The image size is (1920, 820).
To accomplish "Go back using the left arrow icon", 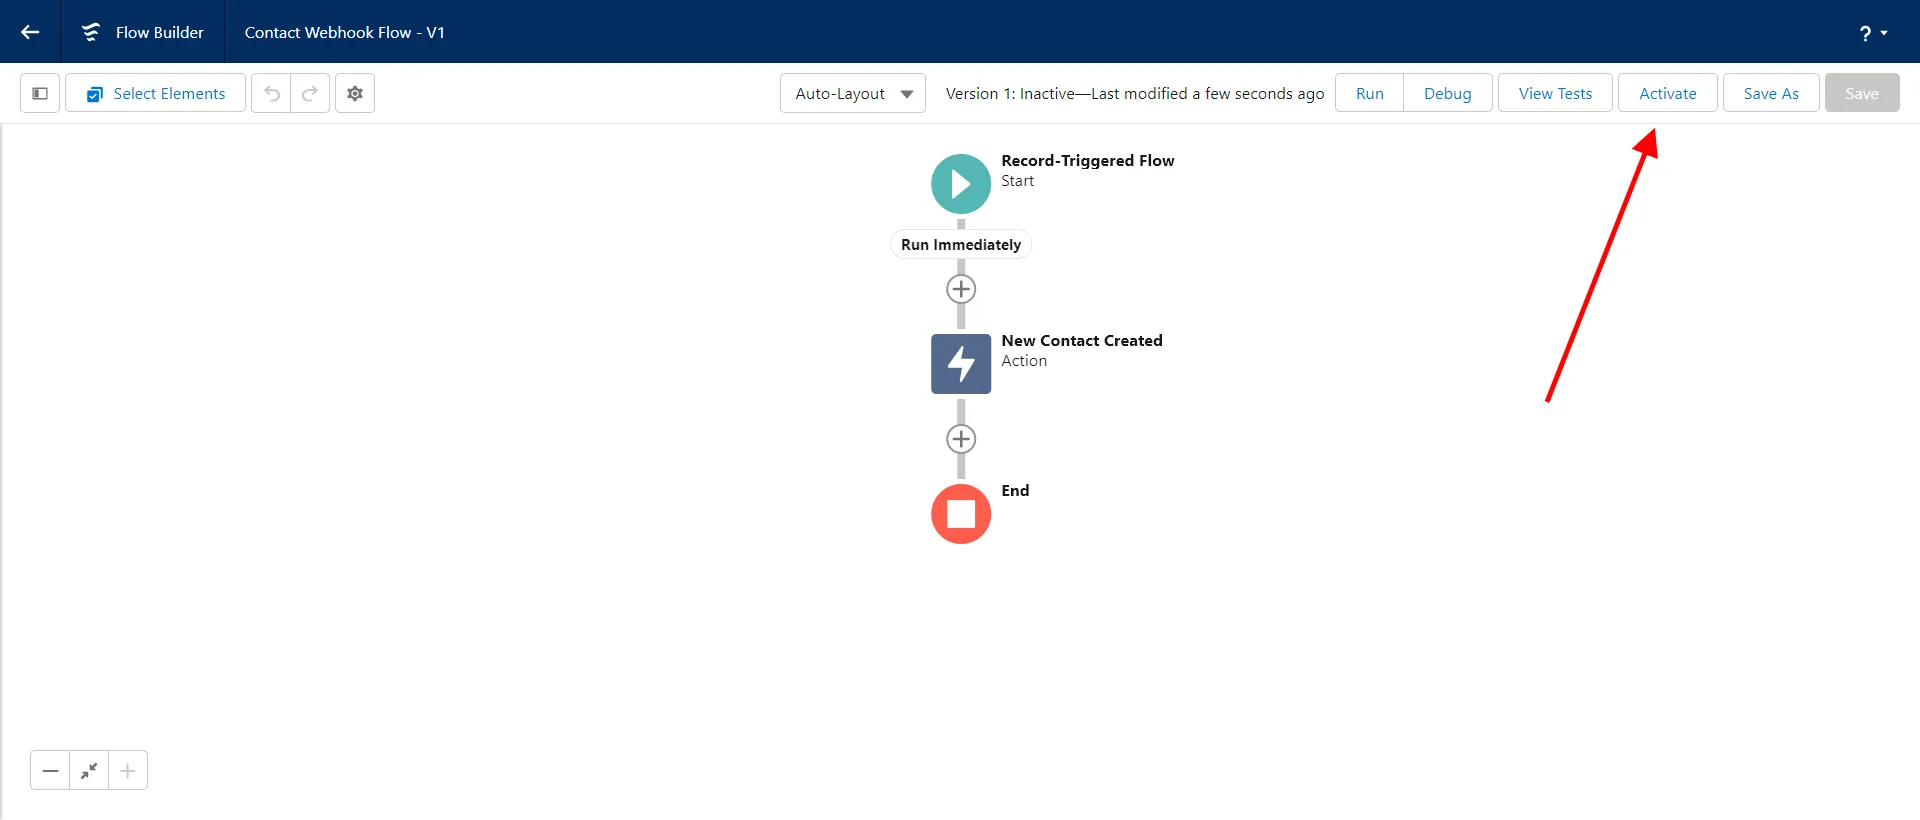I will (30, 32).
